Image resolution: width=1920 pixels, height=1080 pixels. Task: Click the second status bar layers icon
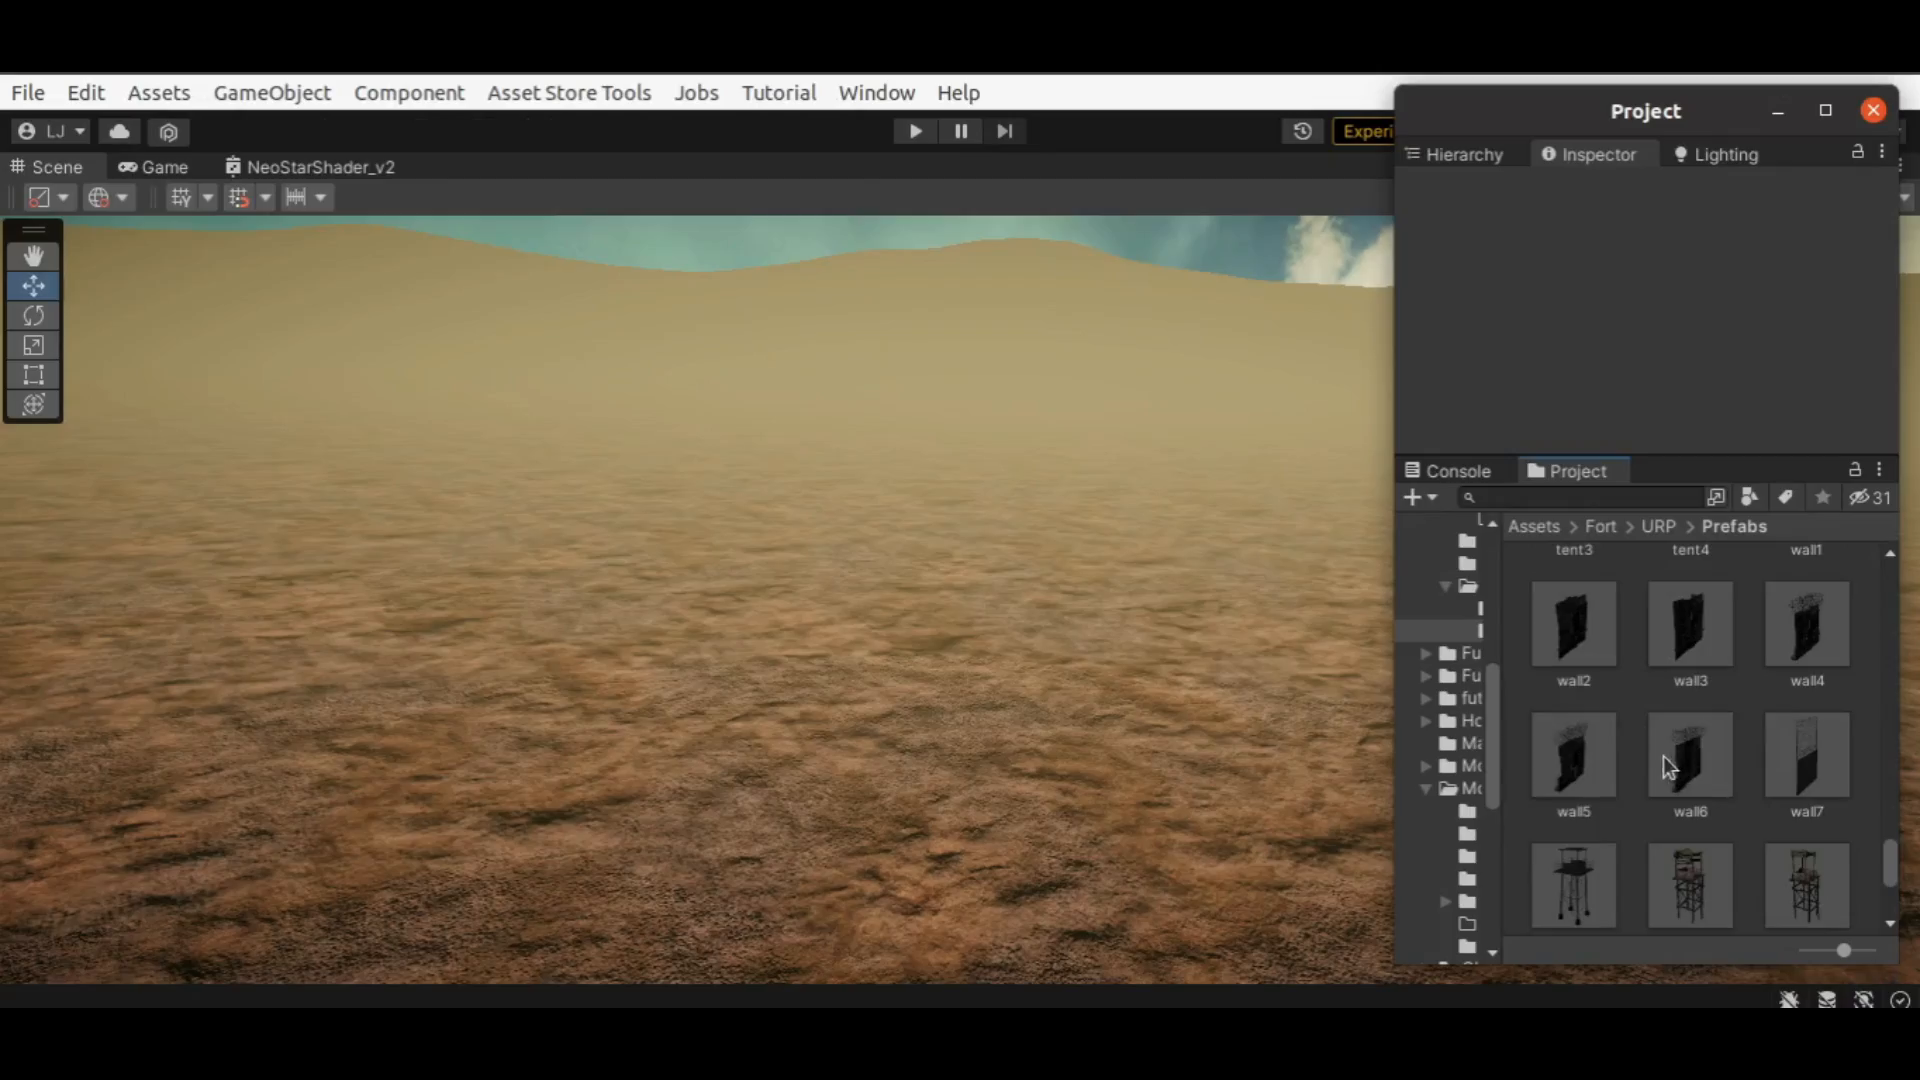[1827, 999]
